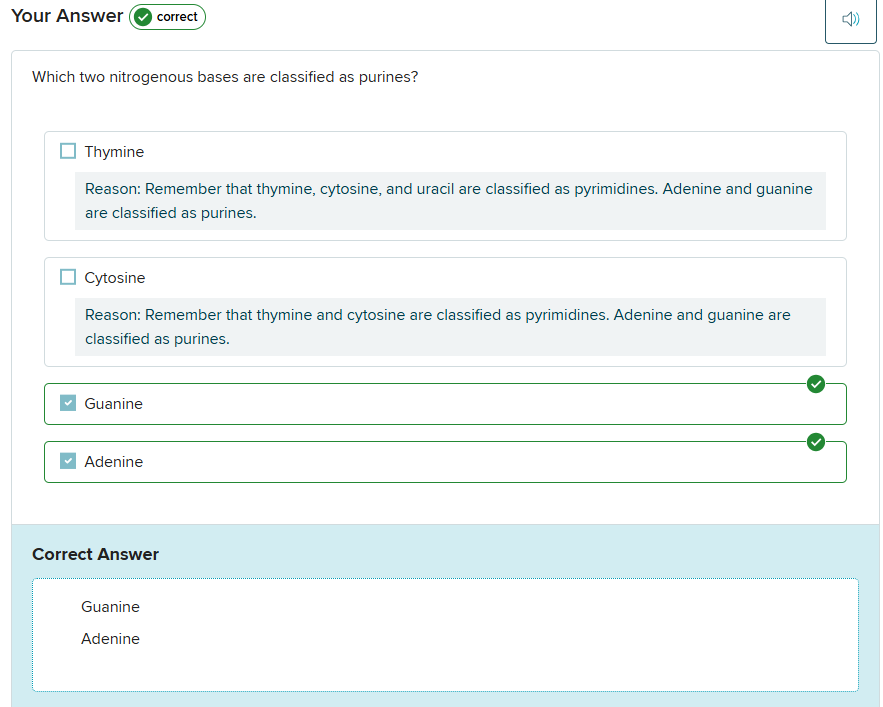Image resolution: width=883 pixels, height=707 pixels.
Task: Click Guanine in the Correct Answer box
Action: pyautogui.click(x=110, y=607)
